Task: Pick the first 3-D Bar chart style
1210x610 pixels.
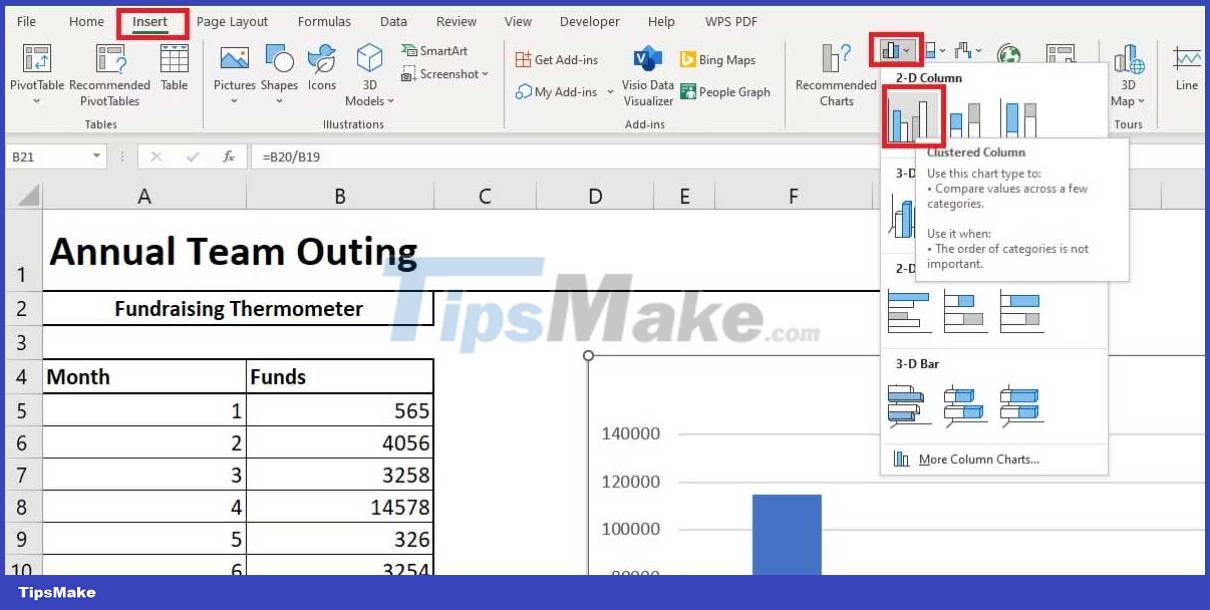Action: (x=908, y=404)
